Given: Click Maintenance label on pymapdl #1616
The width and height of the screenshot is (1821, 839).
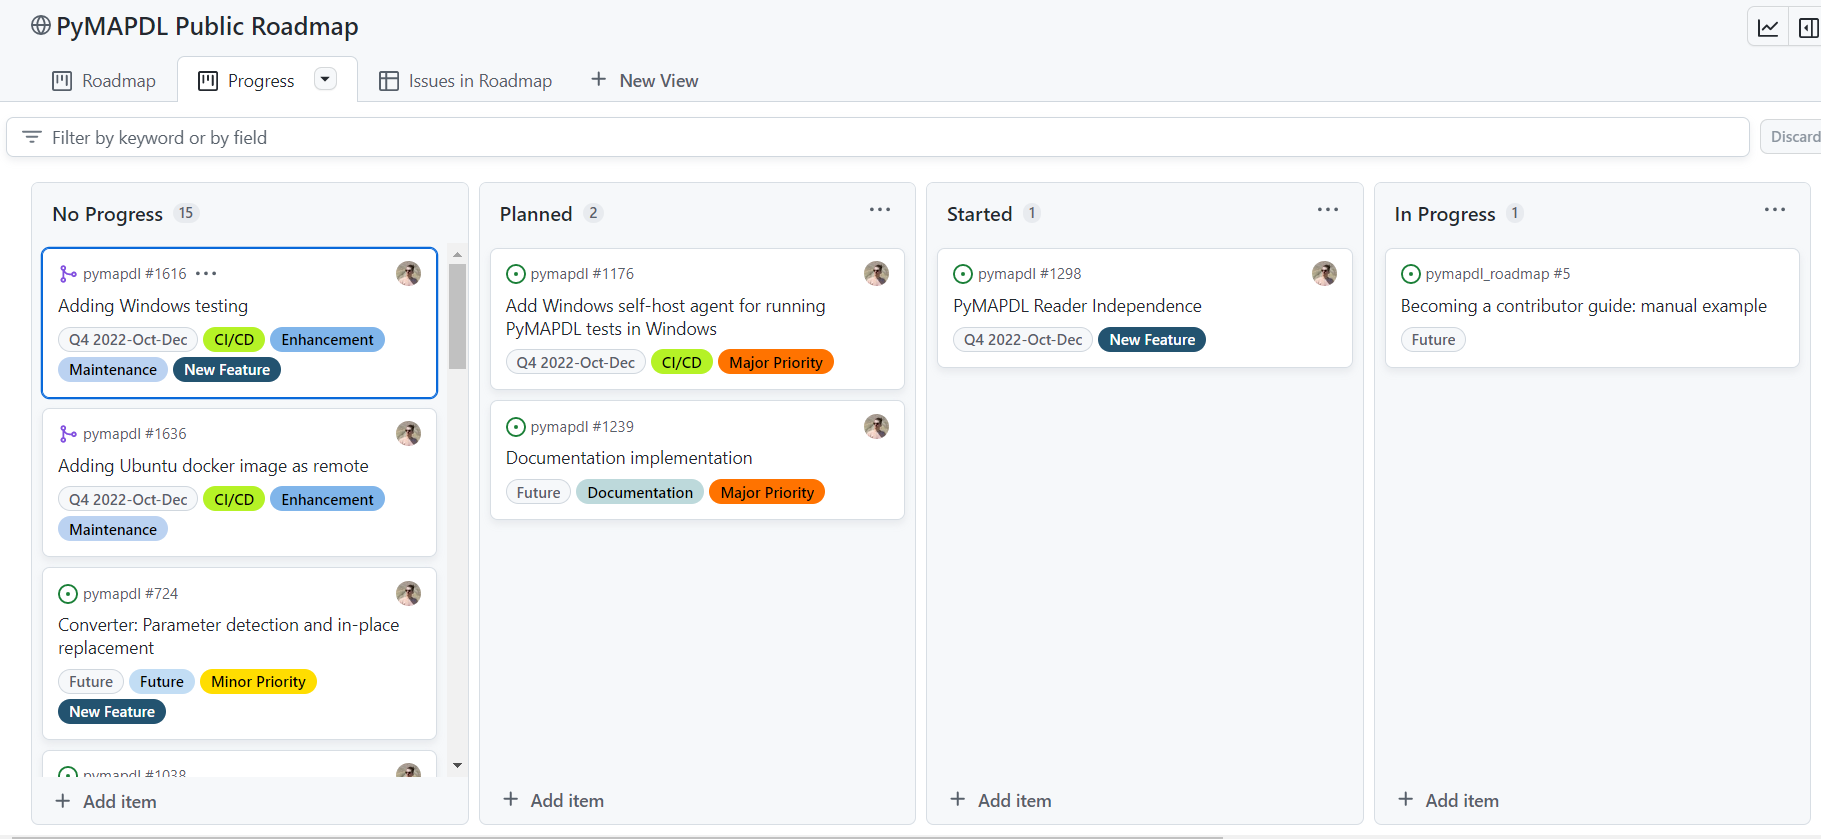Looking at the screenshot, I should coord(113,370).
